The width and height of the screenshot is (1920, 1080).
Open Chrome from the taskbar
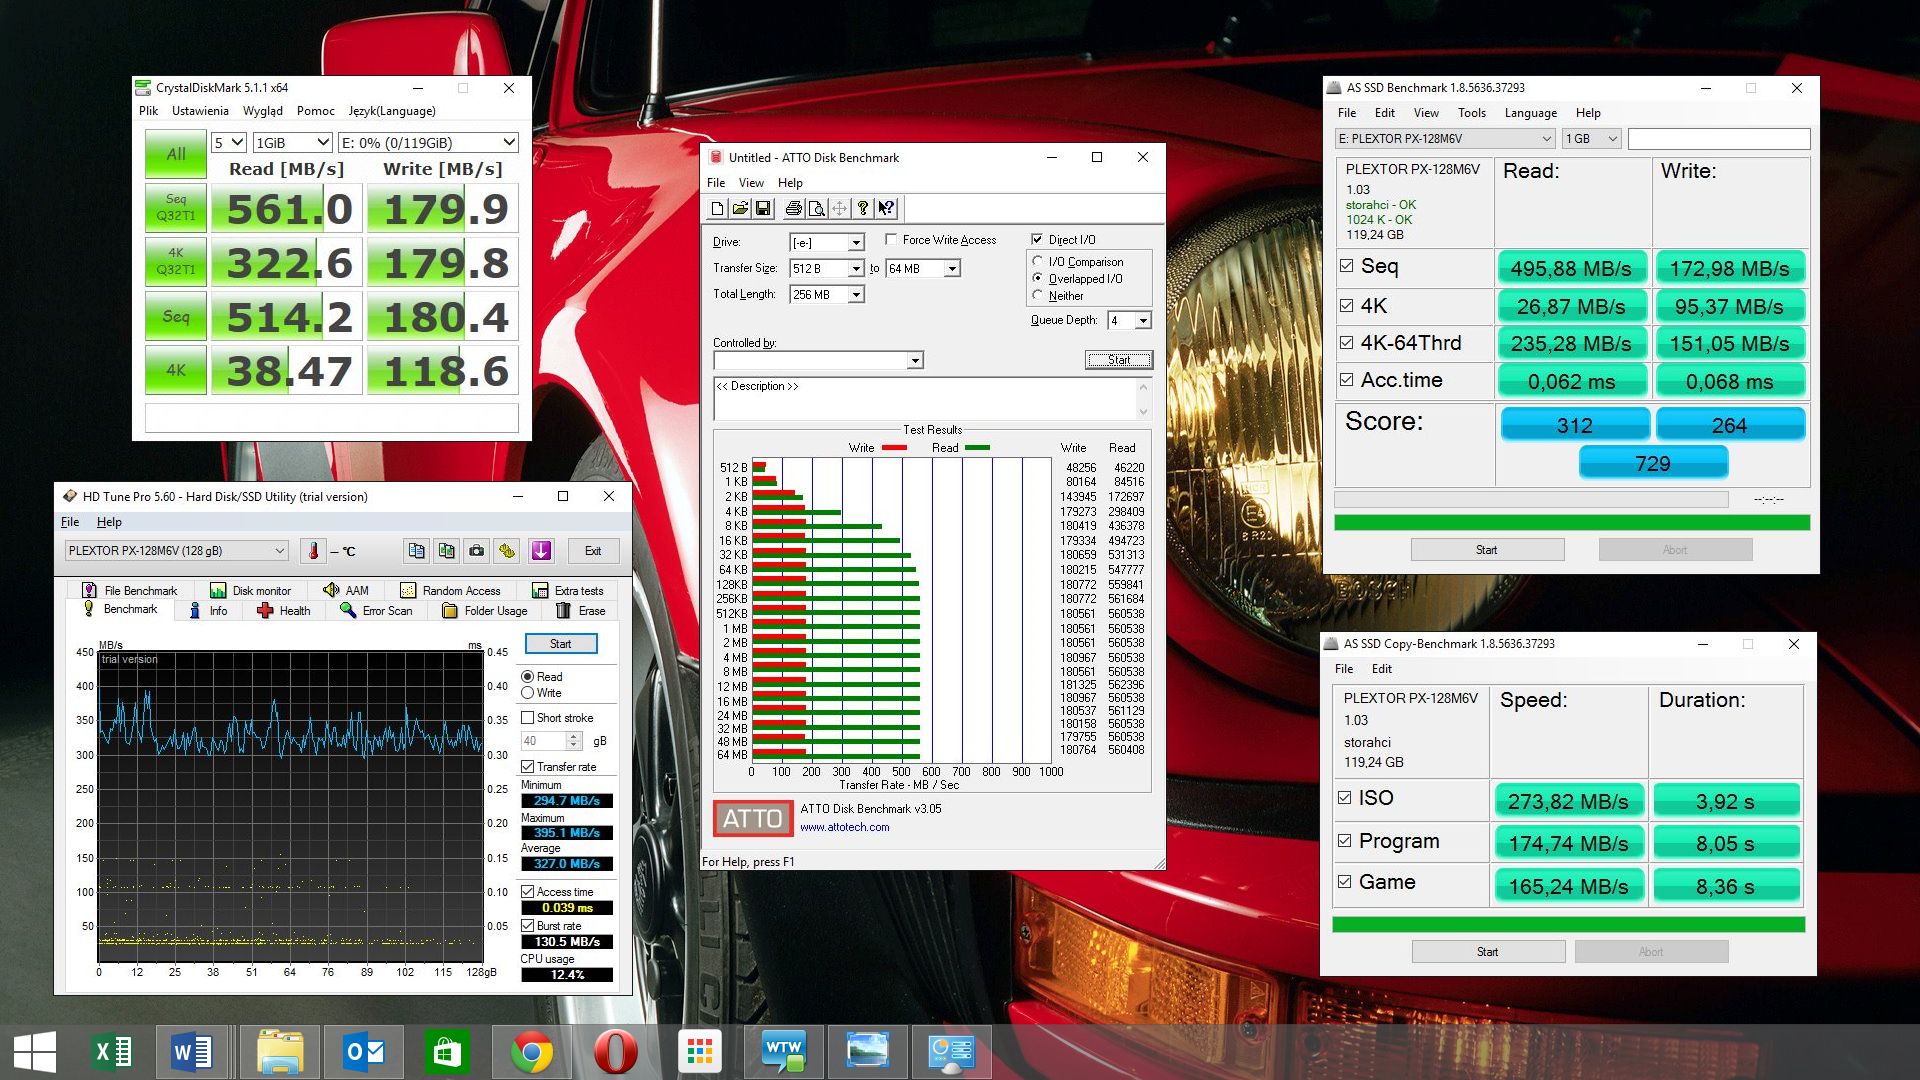[531, 1052]
